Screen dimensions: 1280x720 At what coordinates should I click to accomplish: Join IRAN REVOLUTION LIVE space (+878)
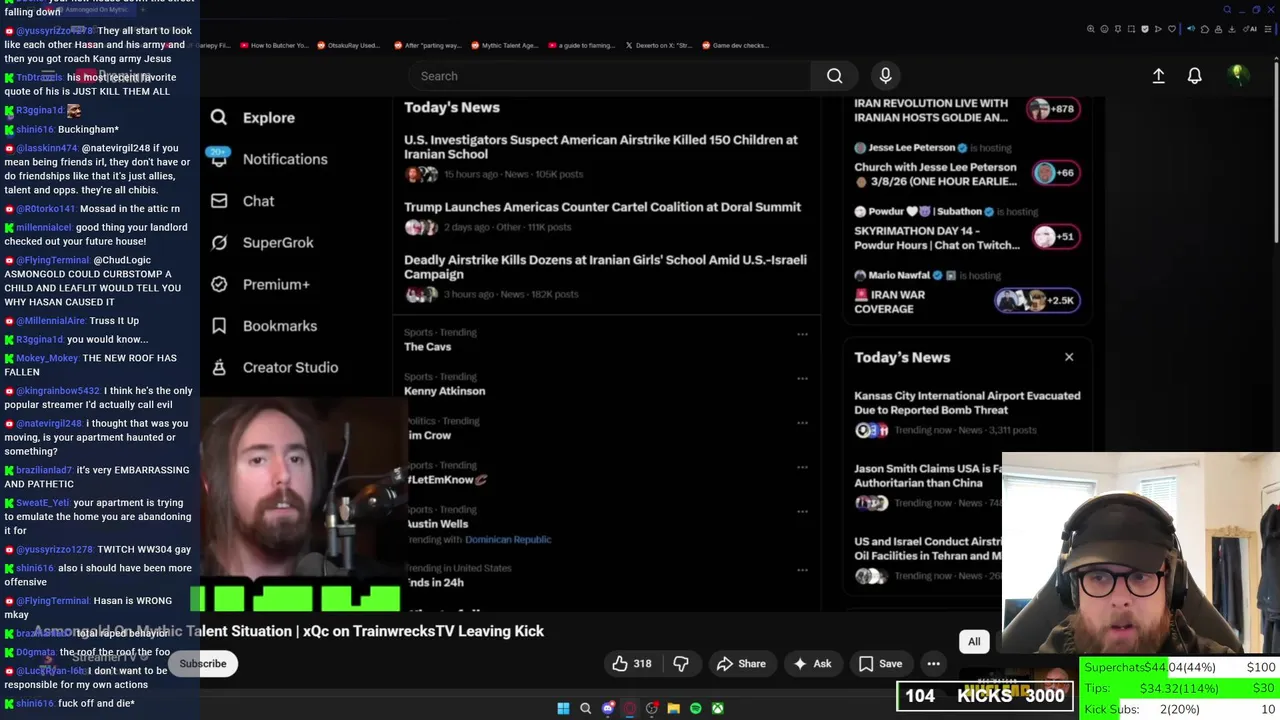tap(1053, 109)
